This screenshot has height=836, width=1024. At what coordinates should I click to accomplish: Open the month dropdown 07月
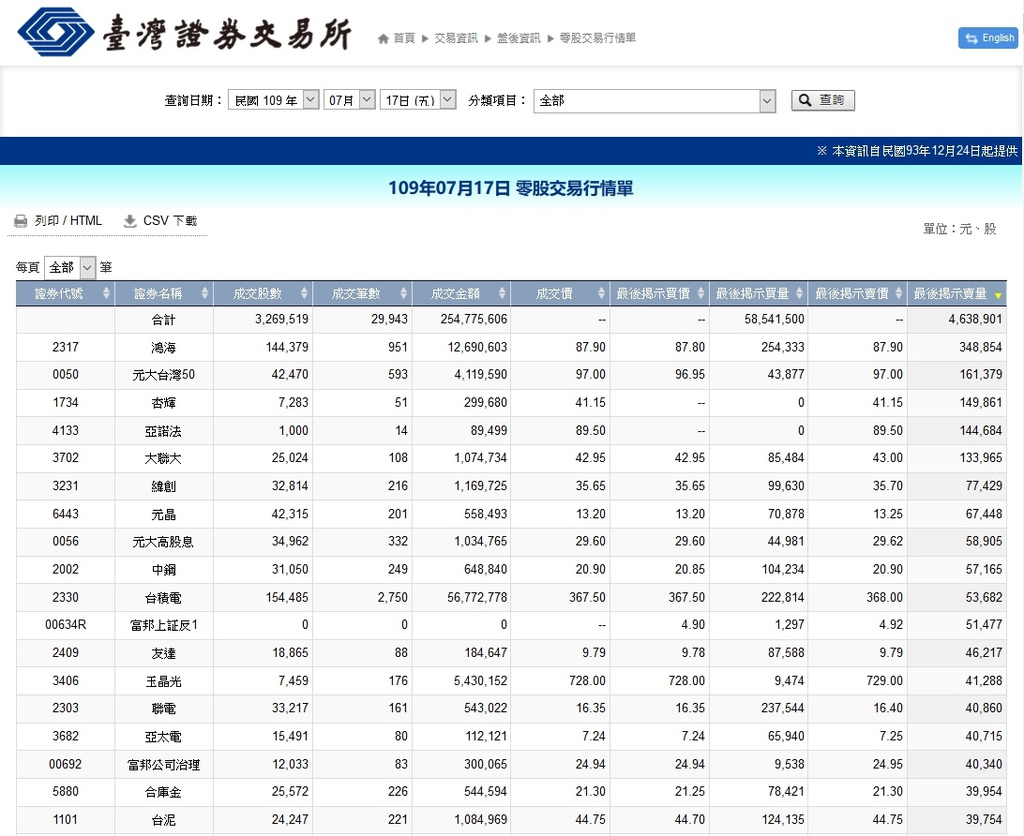click(349, 100)
